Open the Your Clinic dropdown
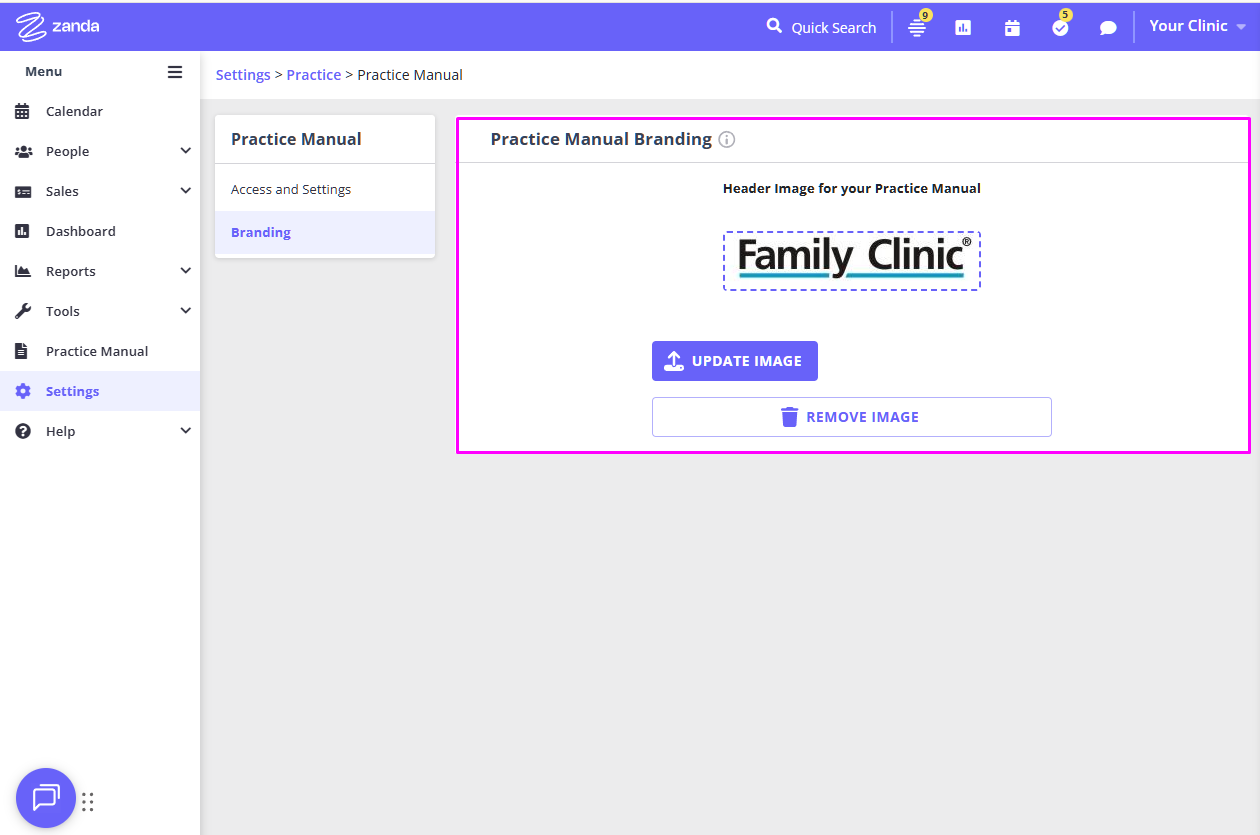The image size is (1260, 835). (x=1197, y=27)
